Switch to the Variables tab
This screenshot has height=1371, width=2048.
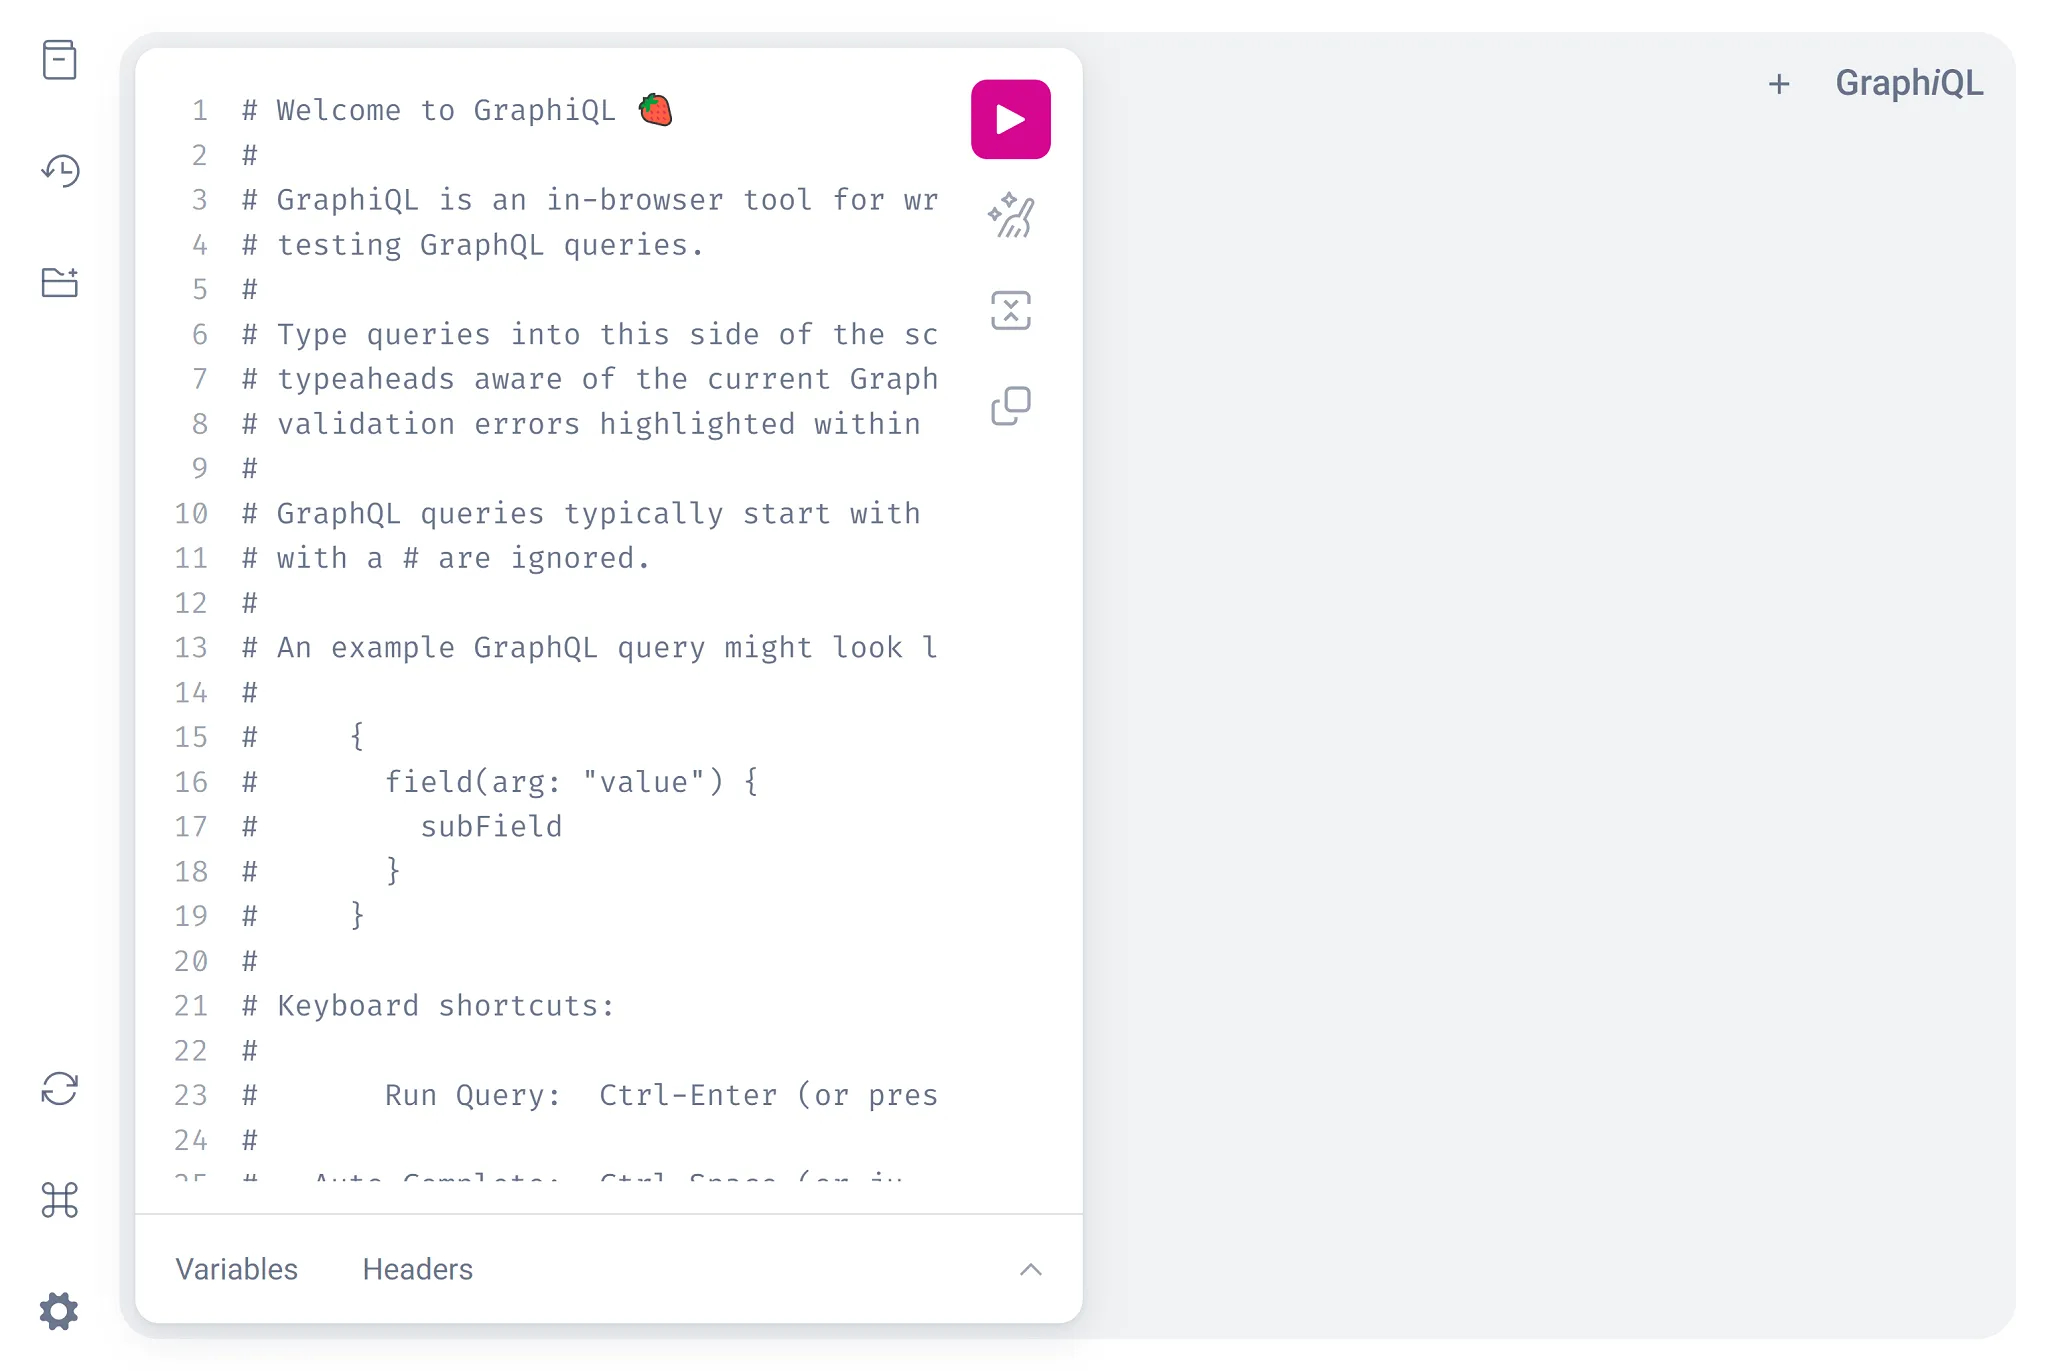[x=236, y=1269]
